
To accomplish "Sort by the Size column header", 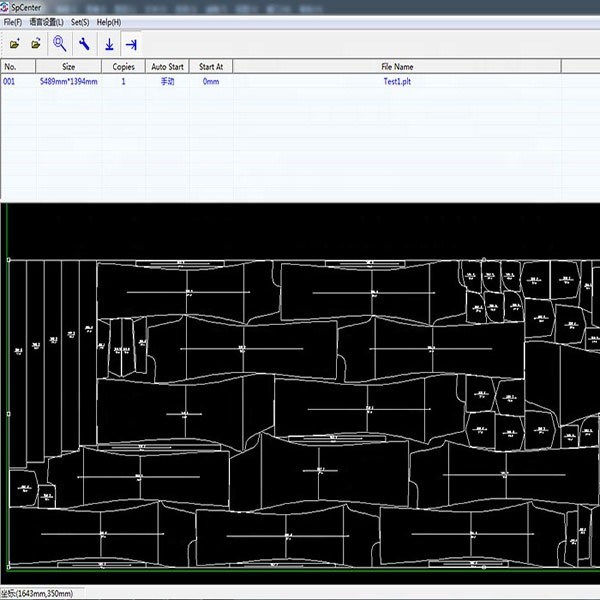I will coord(68,67).
